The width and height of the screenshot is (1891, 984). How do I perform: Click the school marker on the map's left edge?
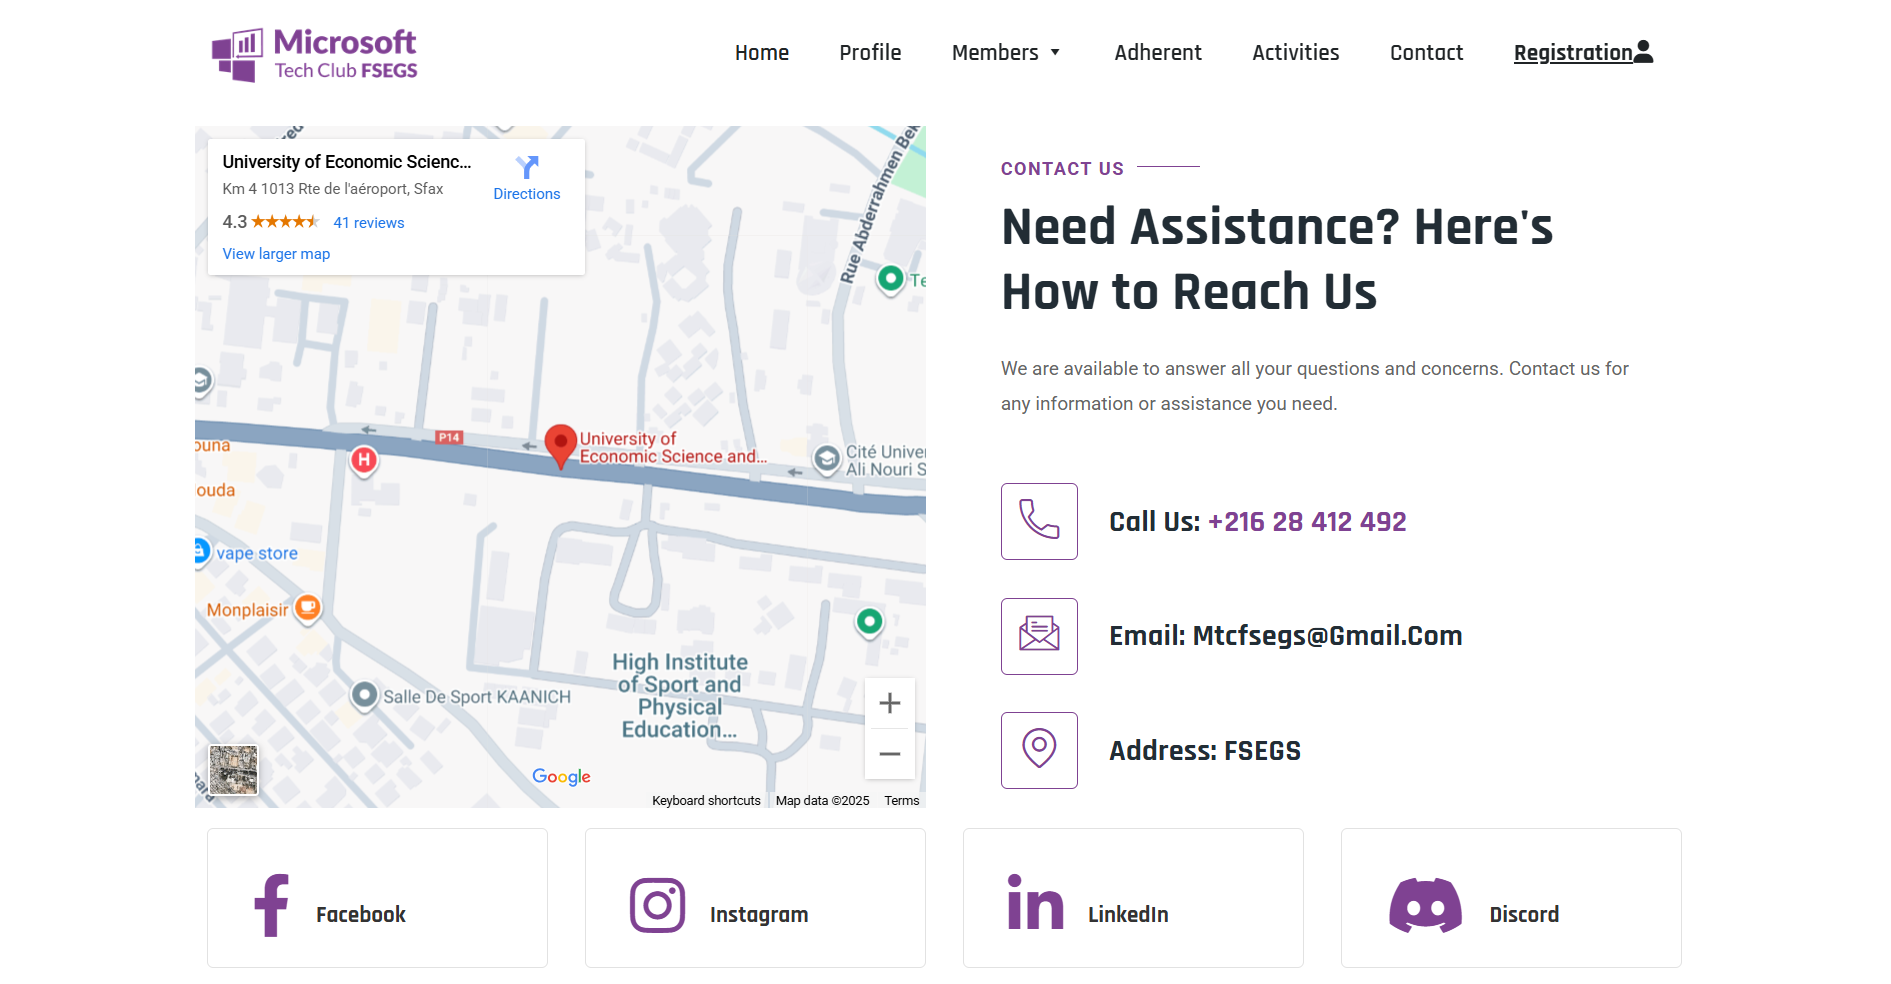(x=202, y=381)
